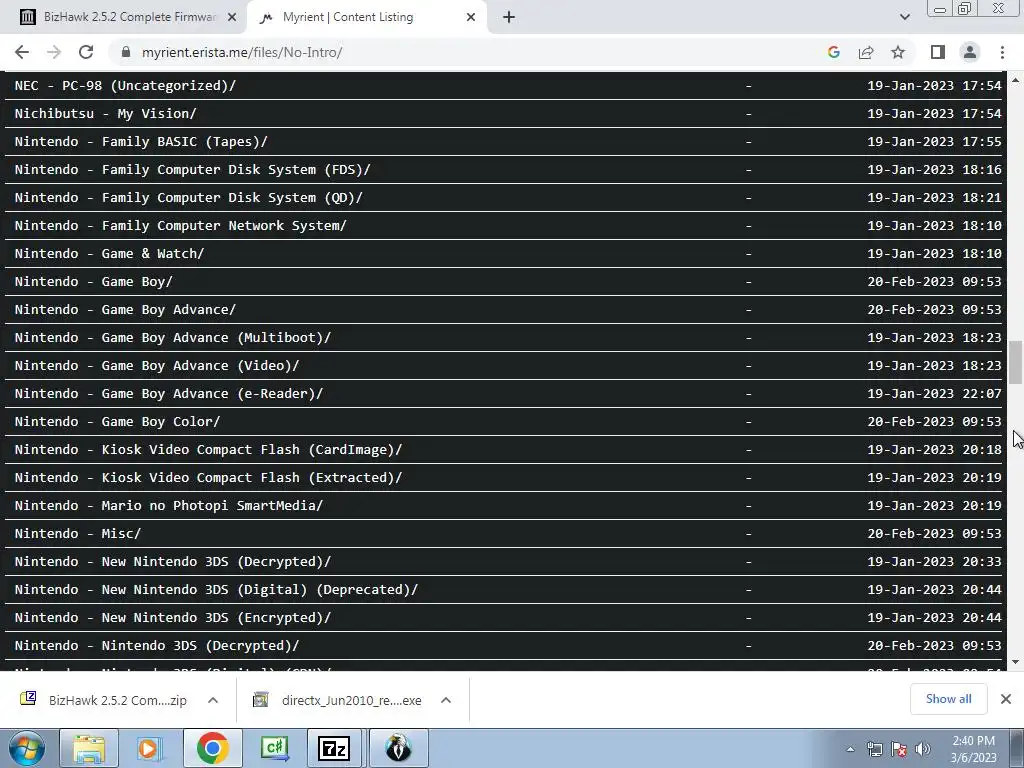Open the tab search dropdown arrow
The image size is (1024, 768).
pos(904,17)
